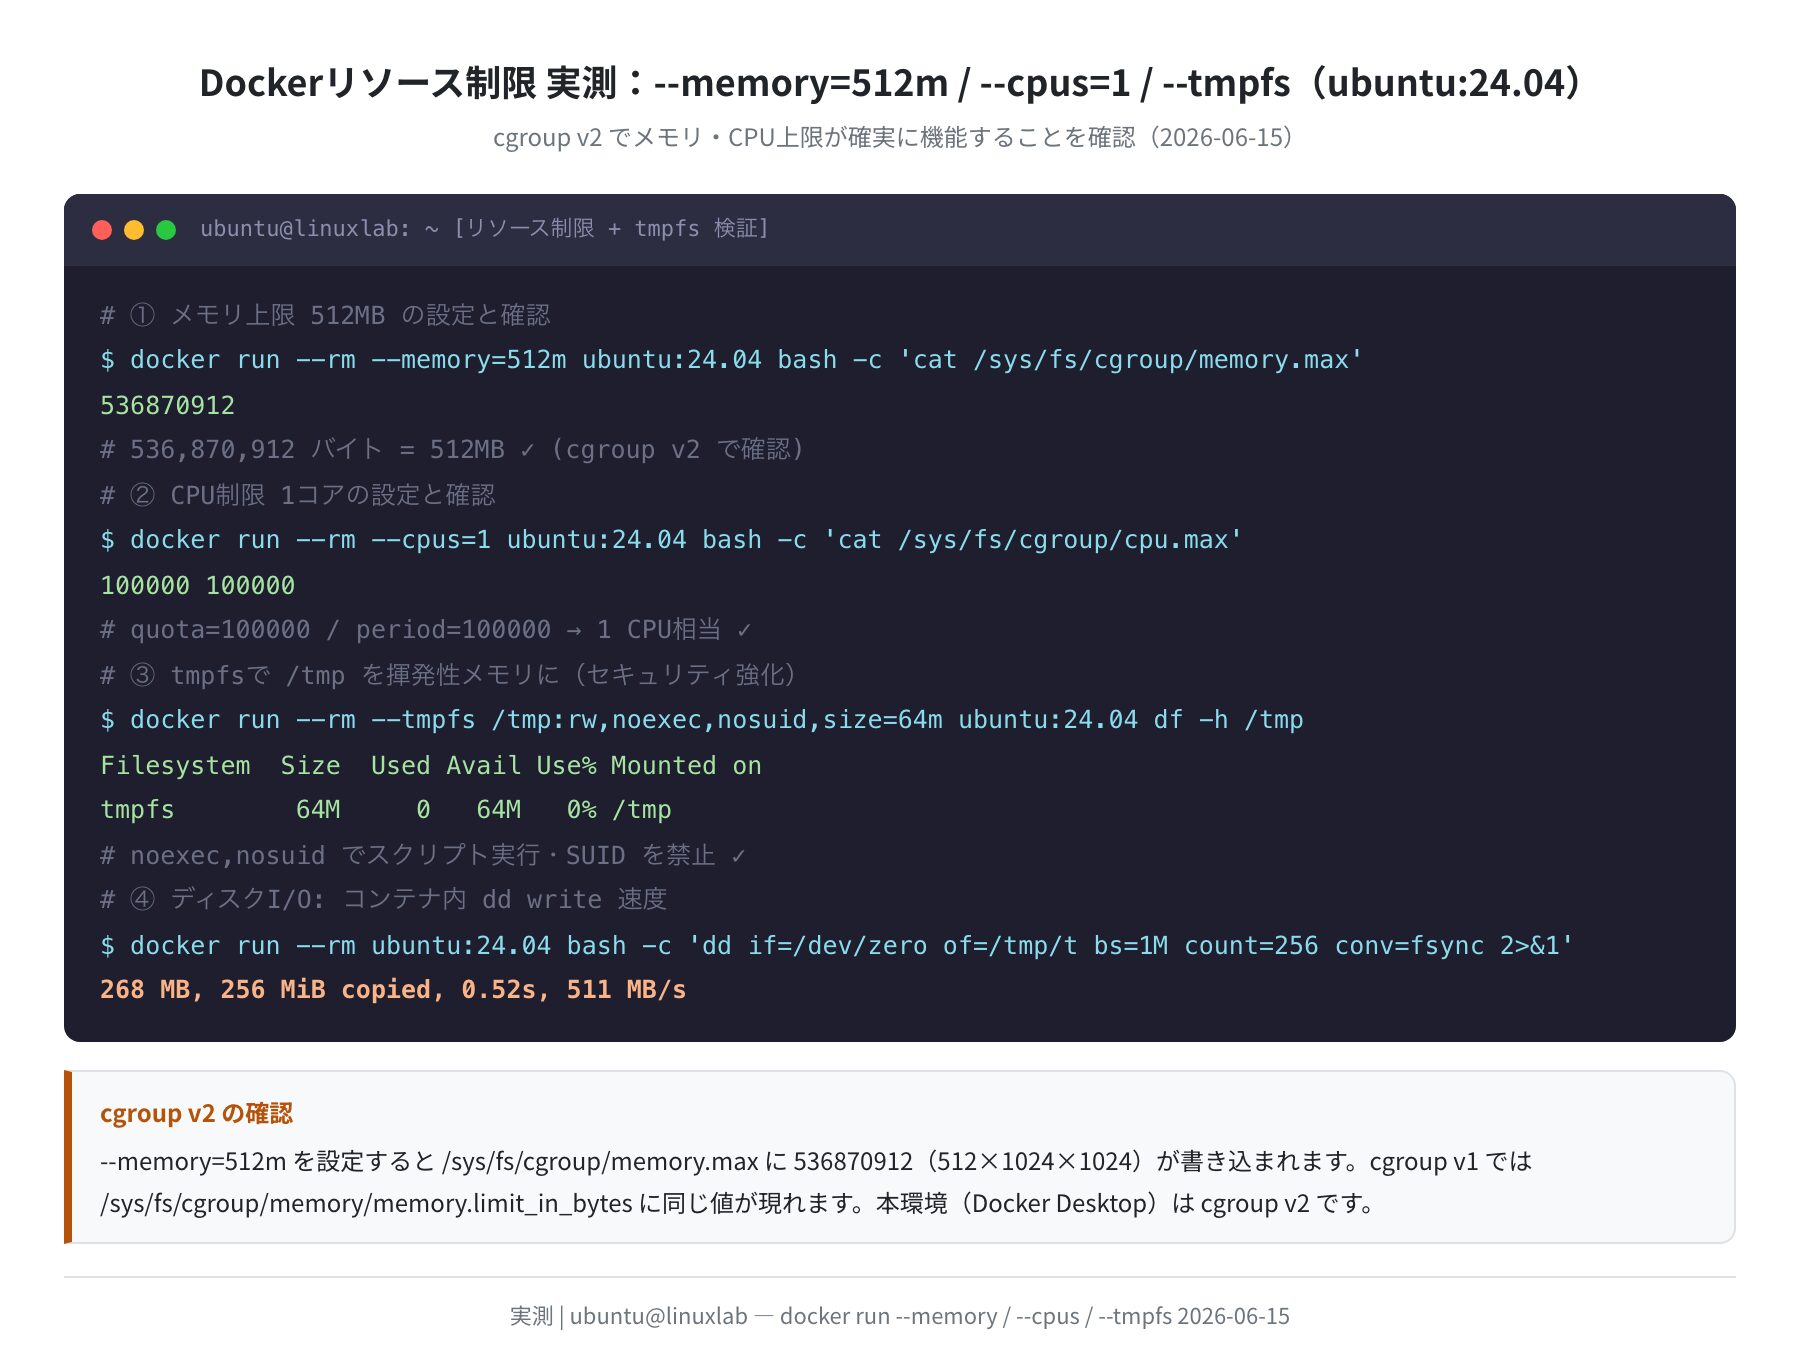Click the yellow minimize dot in terminal title bar
Screen dimensions: 1800x1372
coord(134,230)
